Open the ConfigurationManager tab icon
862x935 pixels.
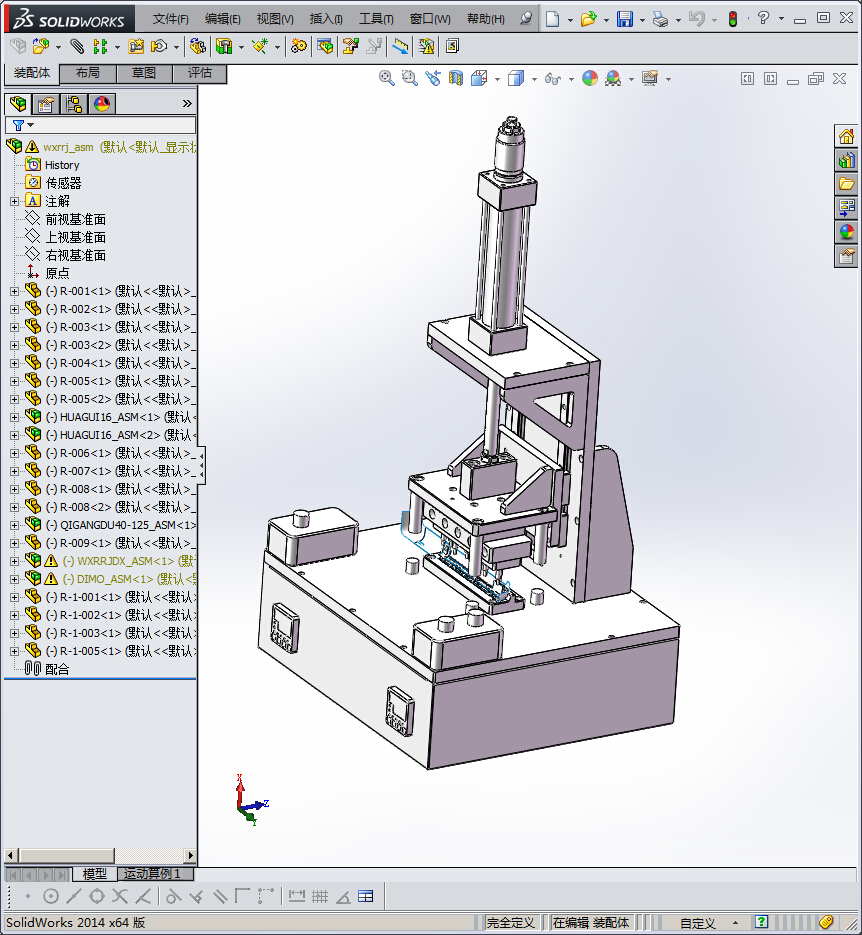pos(74,104)
